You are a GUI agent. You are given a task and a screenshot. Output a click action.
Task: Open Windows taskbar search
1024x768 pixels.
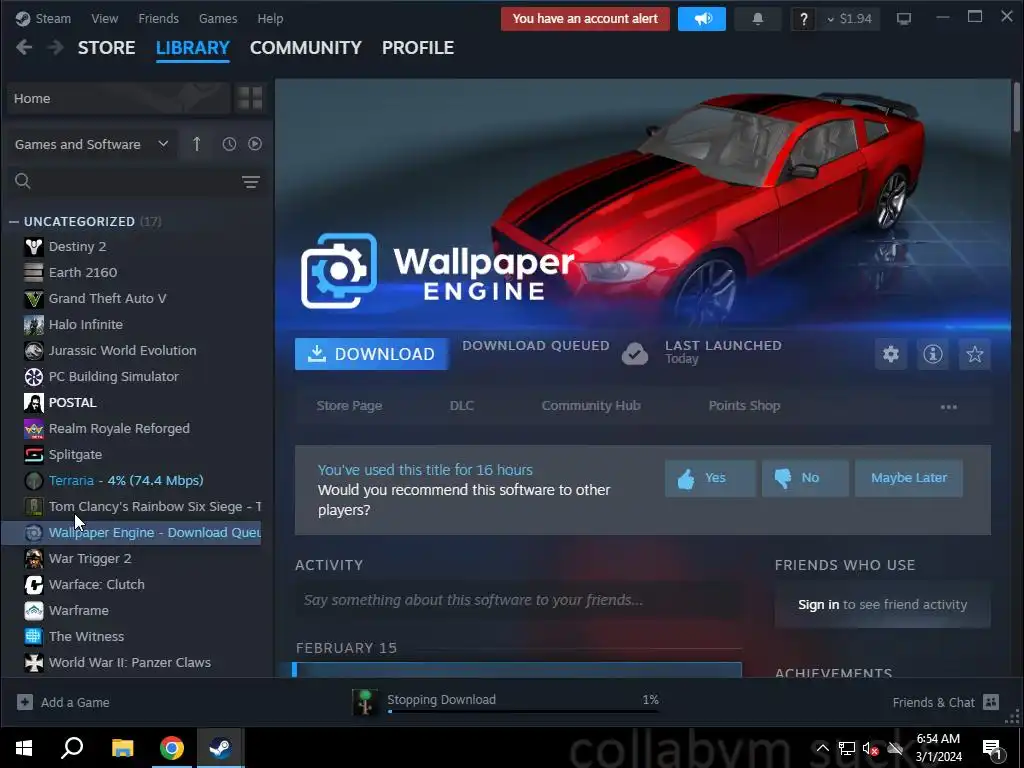[72, 748]
